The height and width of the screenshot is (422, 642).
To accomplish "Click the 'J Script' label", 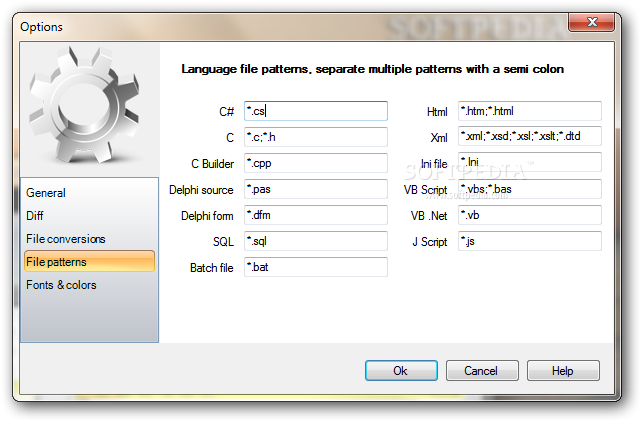I will click(x=430, y=242).
